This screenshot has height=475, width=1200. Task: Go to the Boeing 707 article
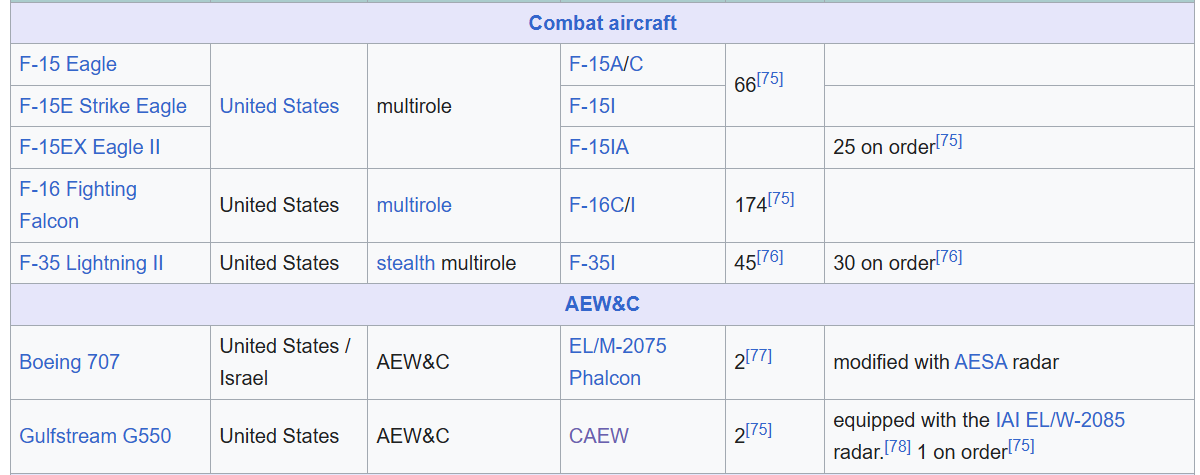[69, 362]
